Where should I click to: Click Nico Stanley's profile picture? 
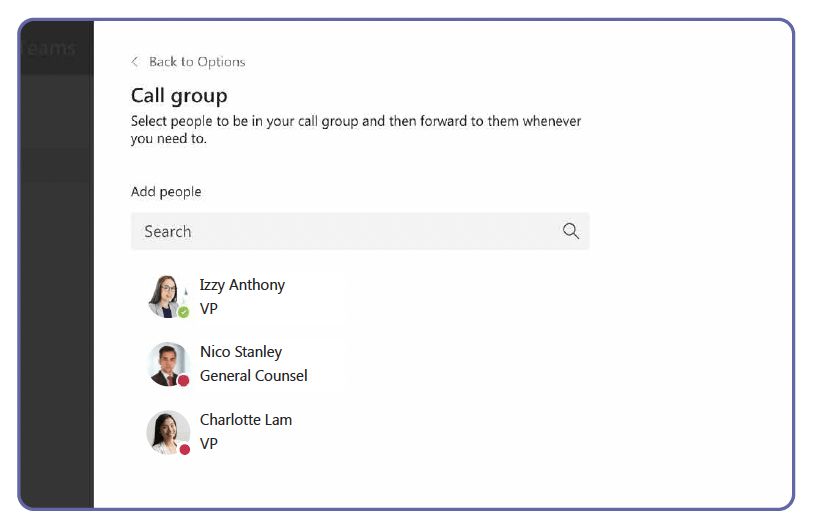pyautogui.click(x=165, y=362)
